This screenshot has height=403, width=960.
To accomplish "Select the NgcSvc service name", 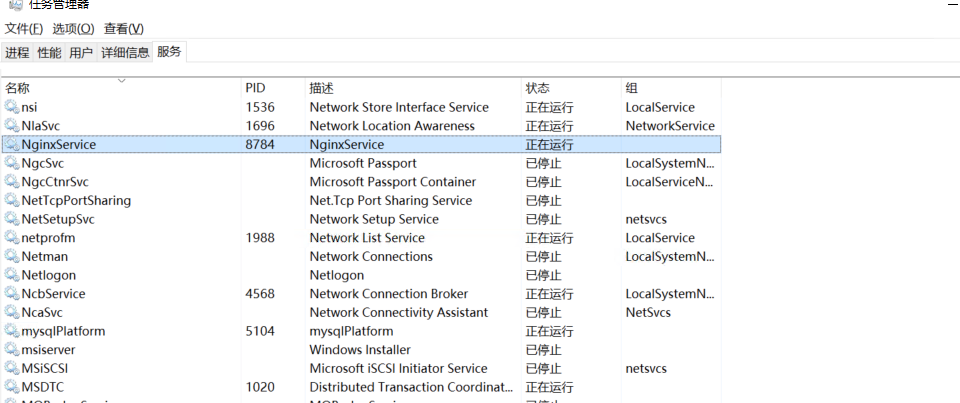I will [x=42, y=163].
